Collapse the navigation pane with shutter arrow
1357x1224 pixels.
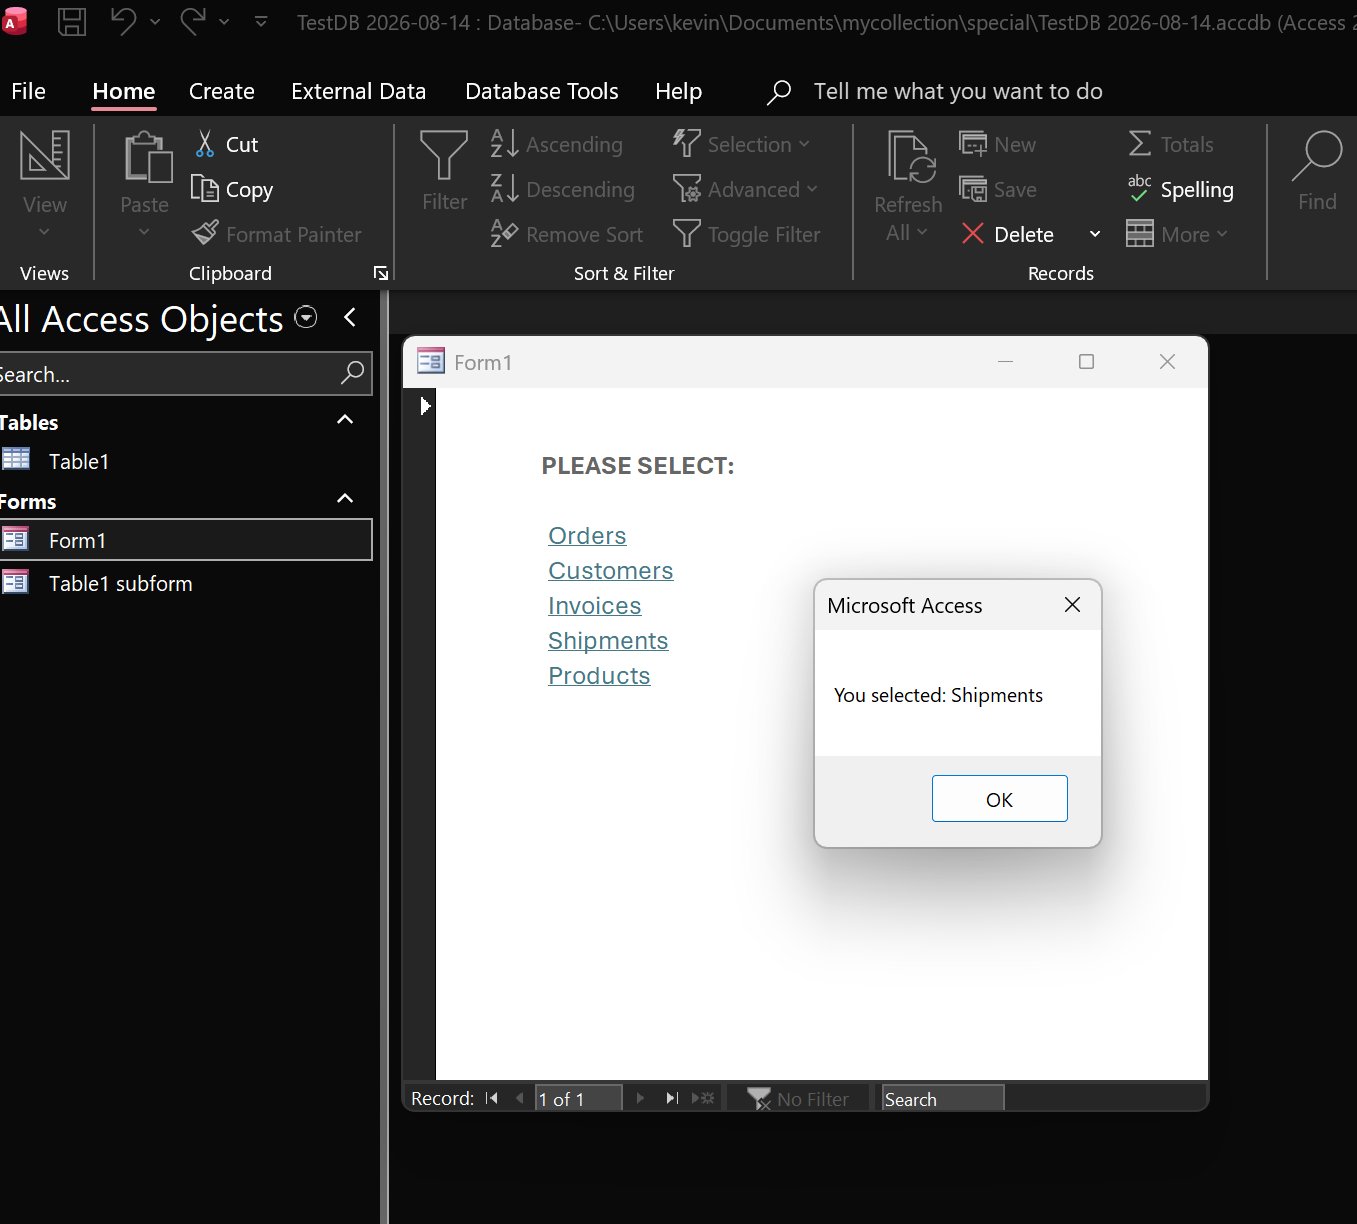349,317
